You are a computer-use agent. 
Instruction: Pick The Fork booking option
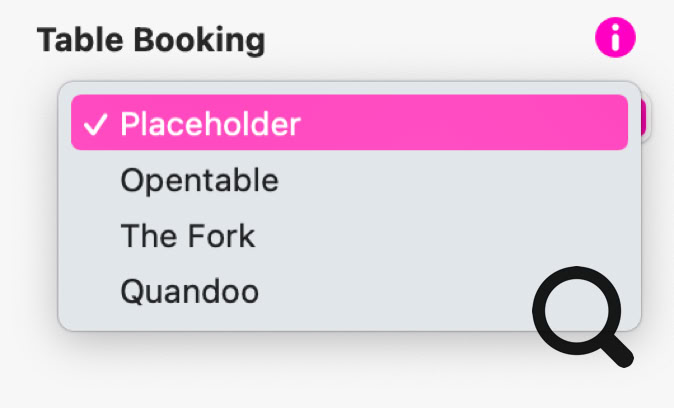(x=187, y=236)
